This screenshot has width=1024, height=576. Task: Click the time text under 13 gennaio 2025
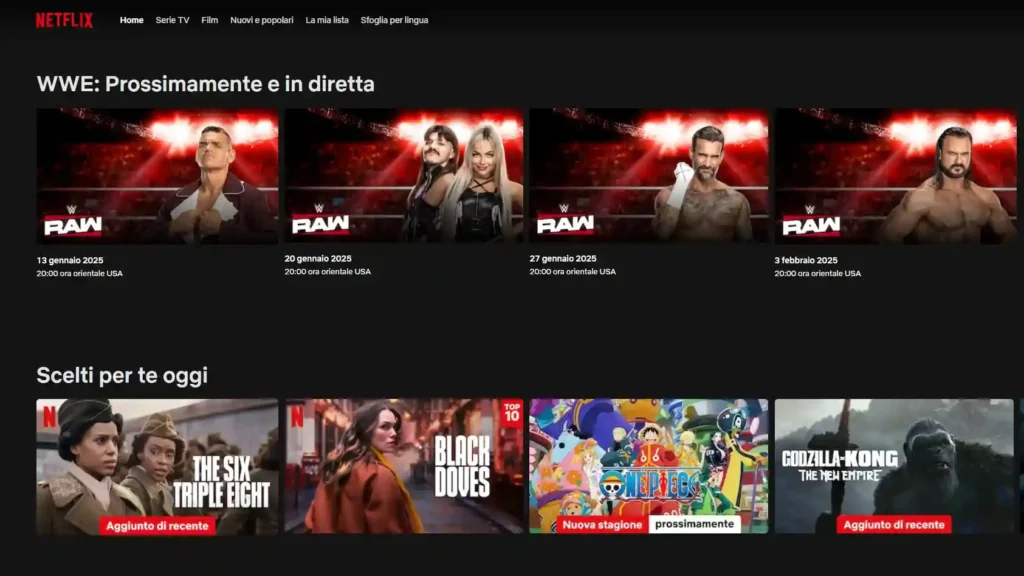coord(80,274)
